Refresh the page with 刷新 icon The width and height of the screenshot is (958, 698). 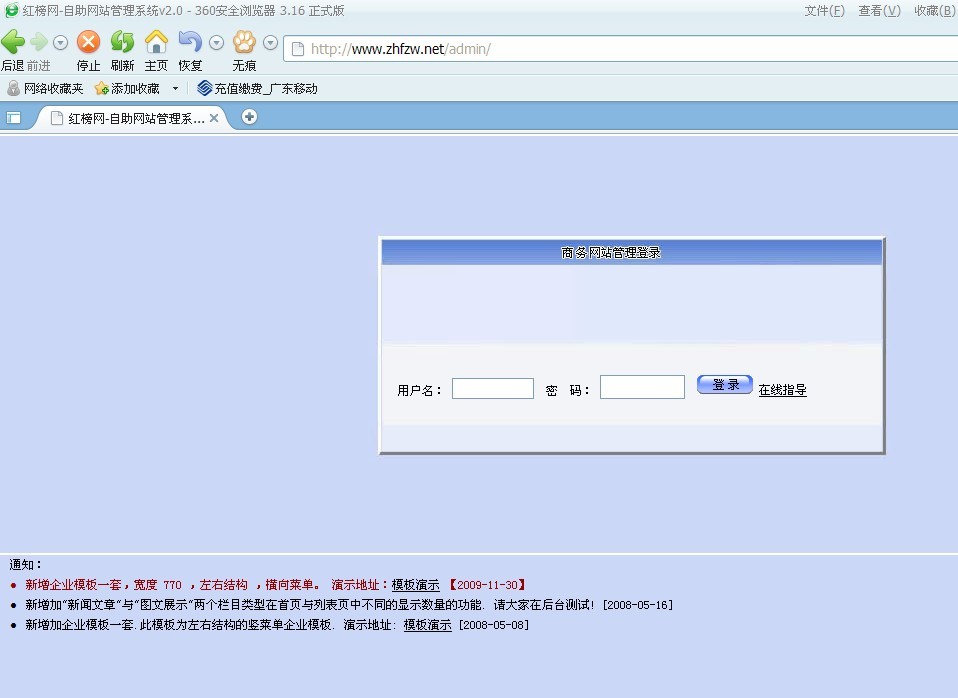(122, 42)
